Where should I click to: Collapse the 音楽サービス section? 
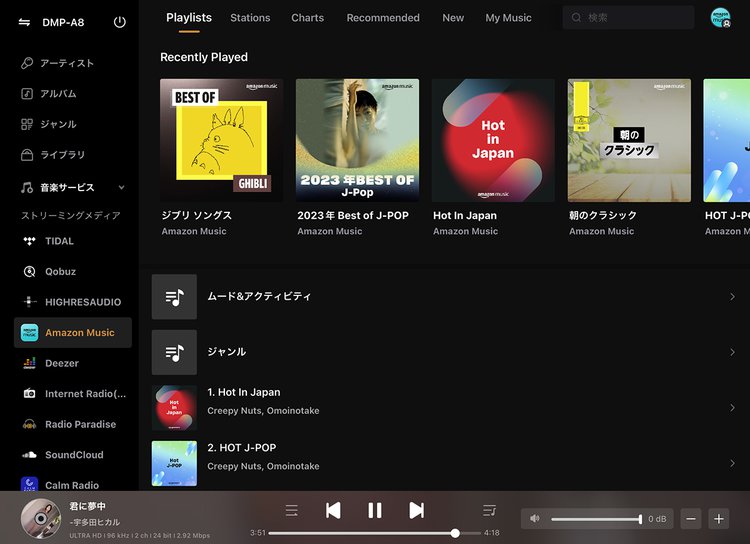tap(121, 188)
